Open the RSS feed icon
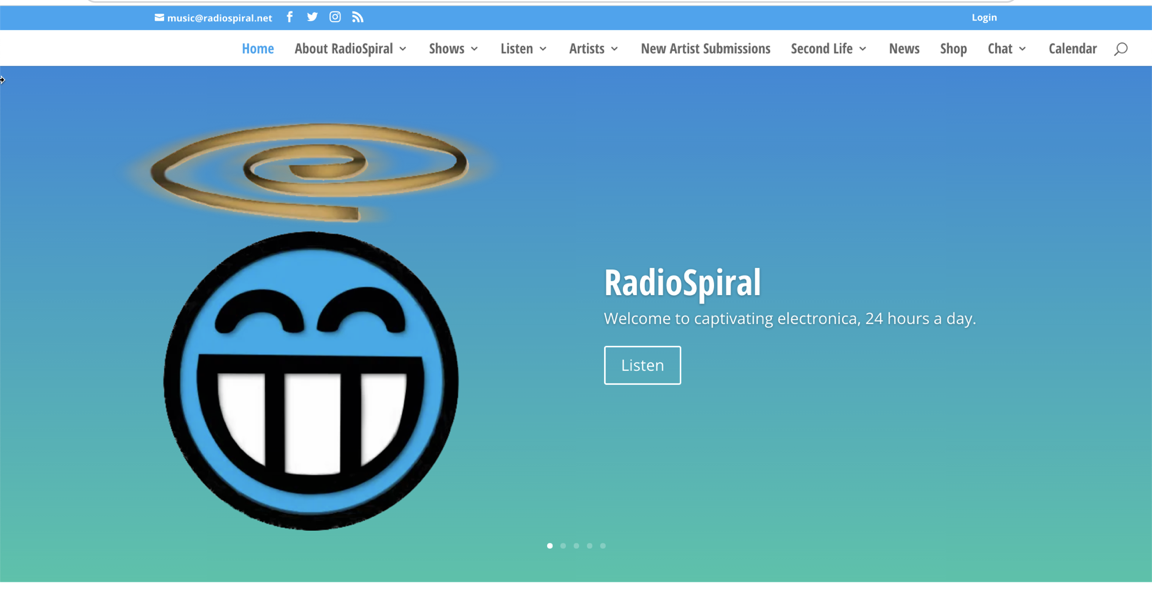The height and width of the screenshot is (590, 1152). (358, 17)
